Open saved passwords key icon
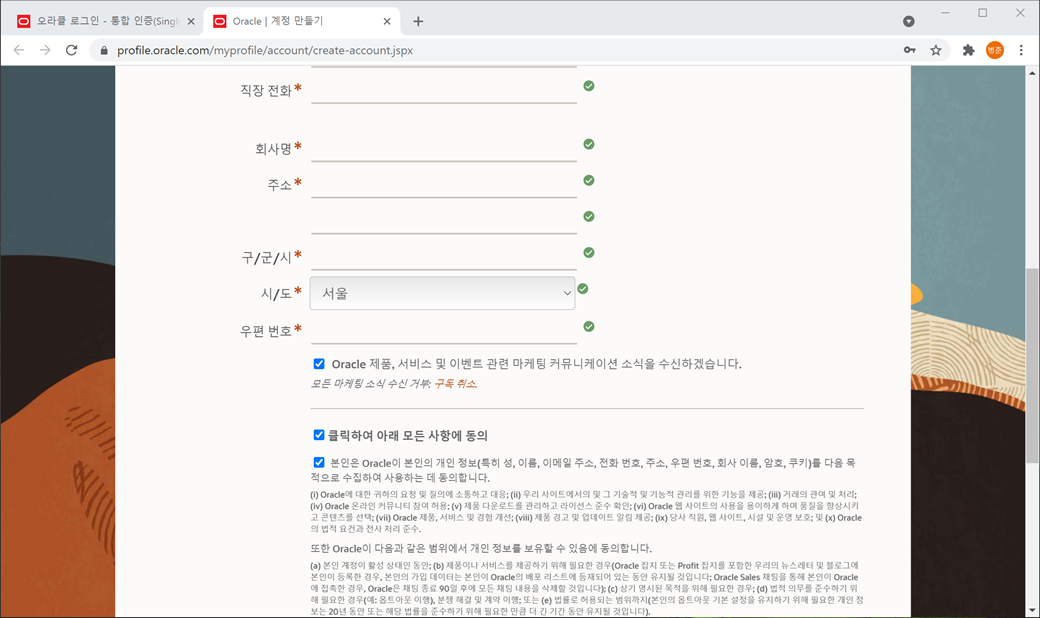Viewport: 1040px width, 618px height. (909, 50)
